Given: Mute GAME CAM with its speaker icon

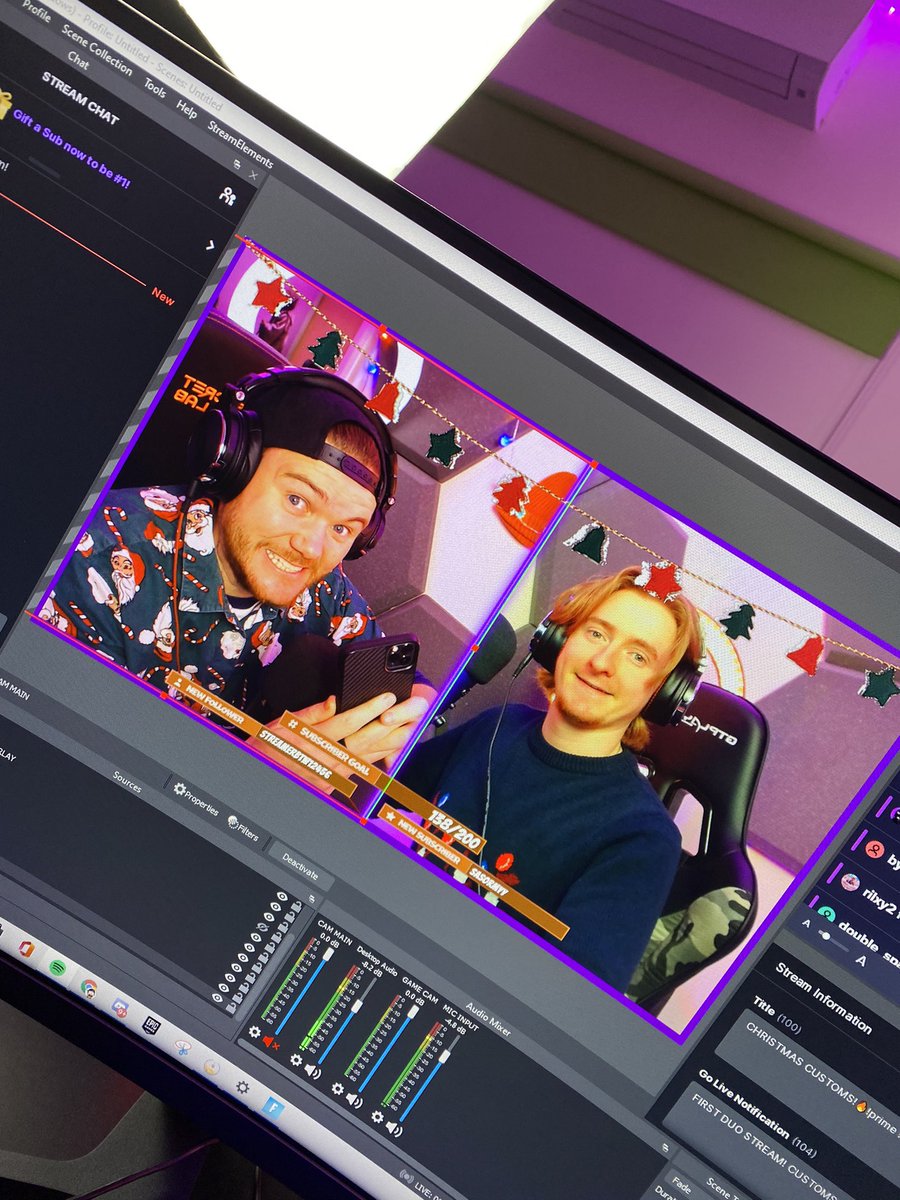Looking at the screenshot, I should [x=355, y=1100].
